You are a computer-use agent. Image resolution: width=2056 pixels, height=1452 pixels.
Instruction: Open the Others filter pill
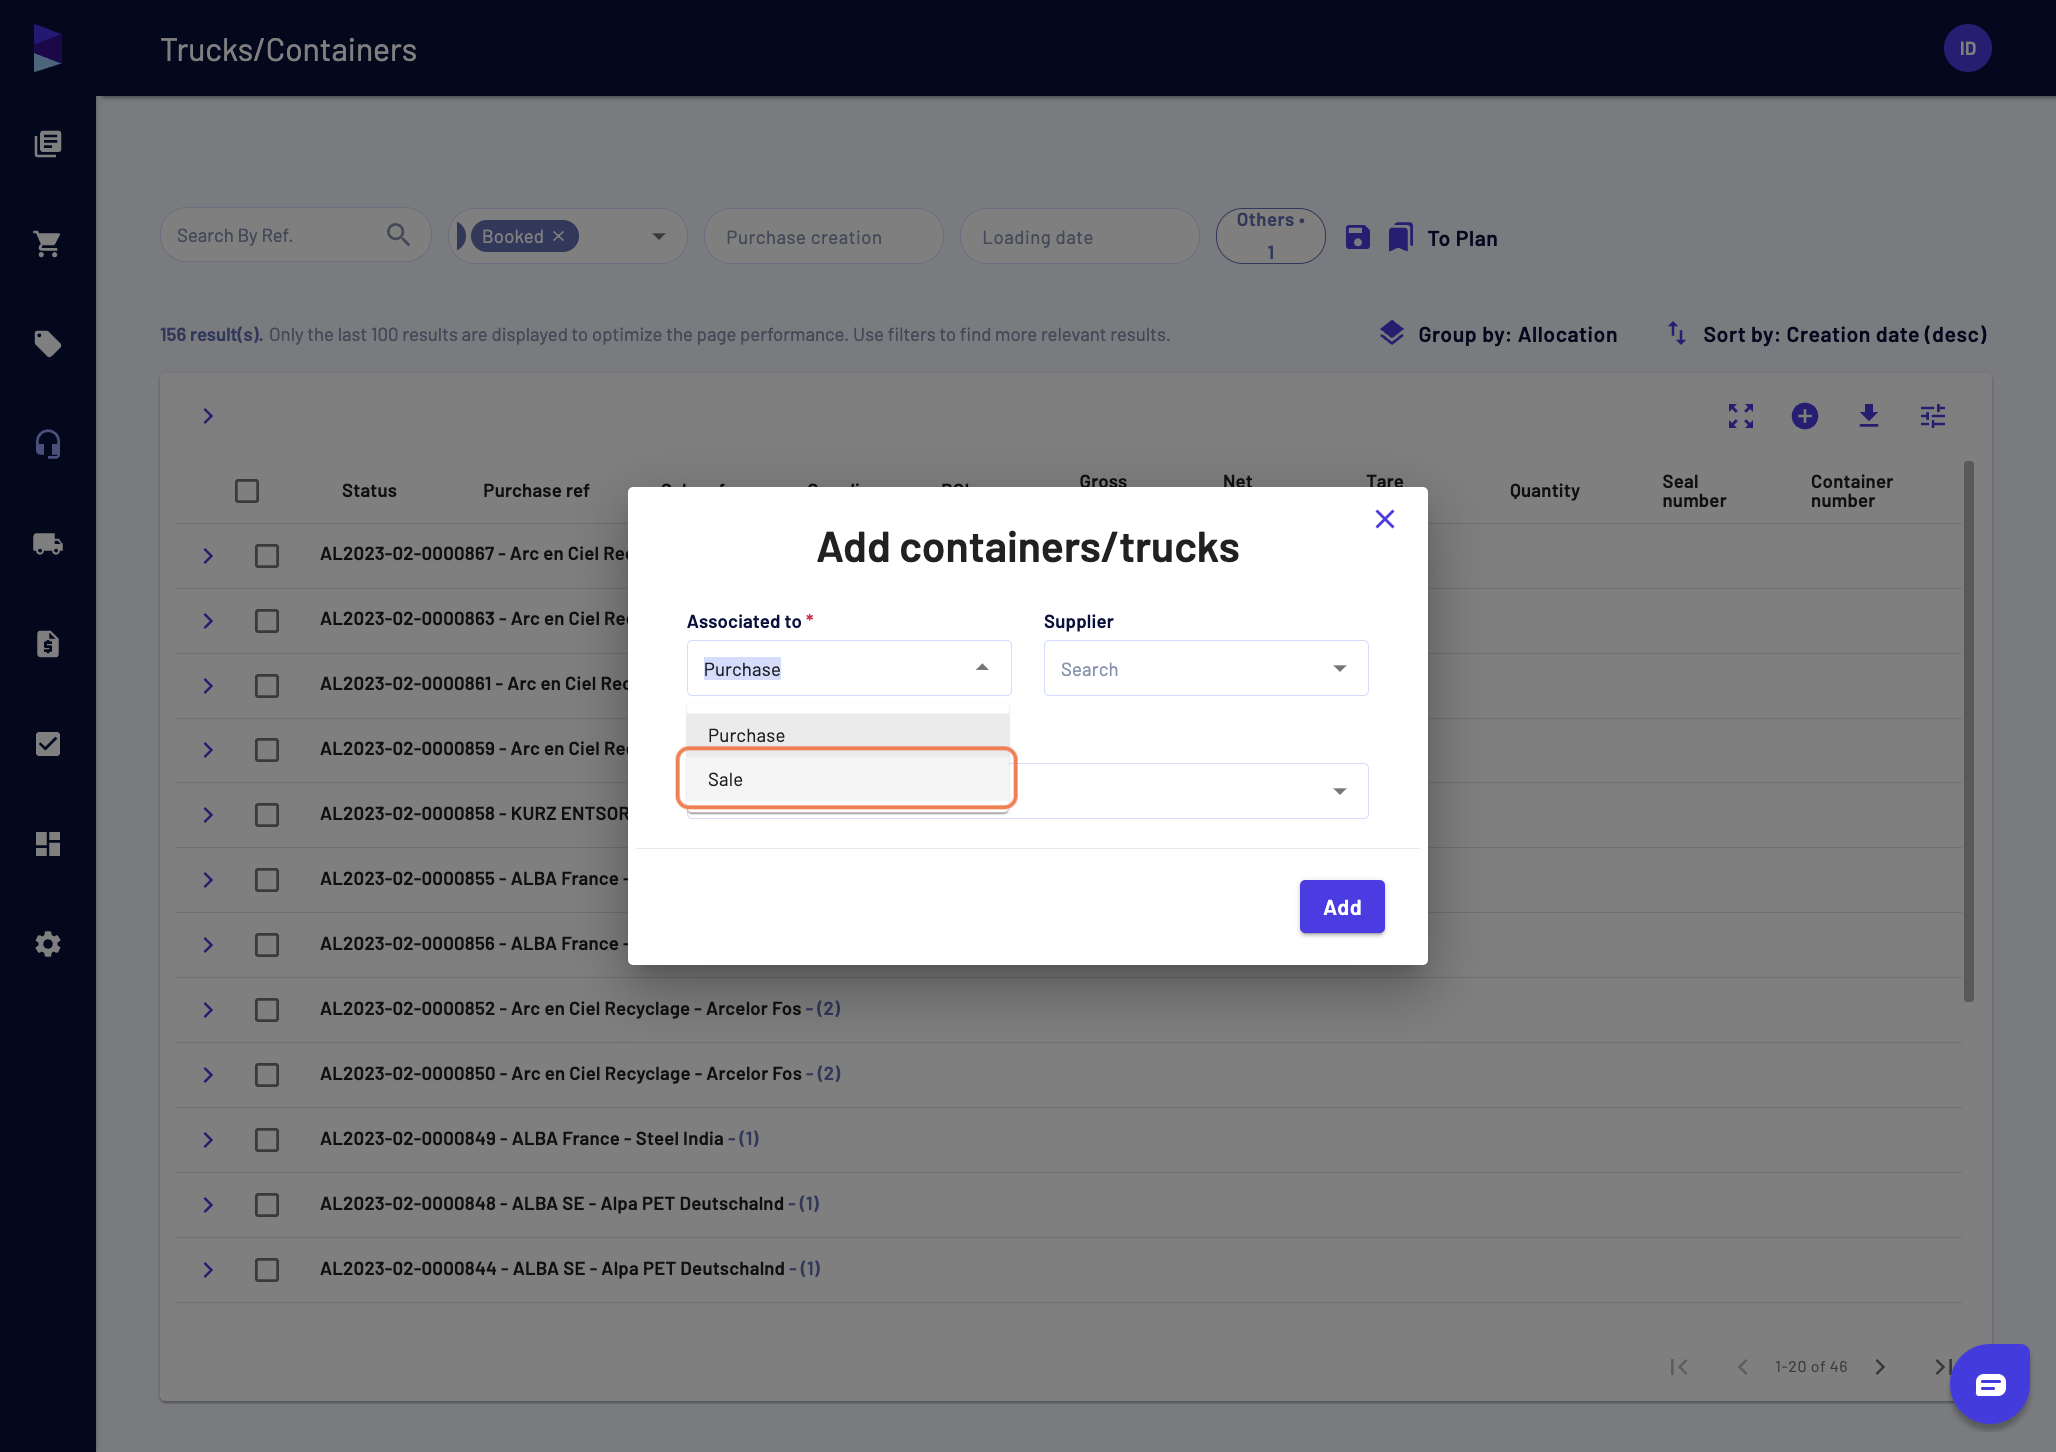tap(1270, 236)
